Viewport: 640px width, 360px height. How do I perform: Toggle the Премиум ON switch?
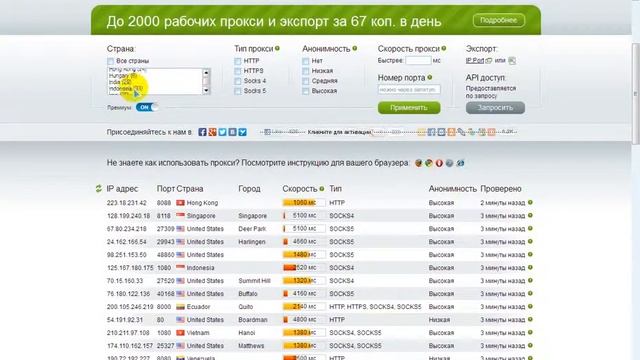click(x=147, y=107)
